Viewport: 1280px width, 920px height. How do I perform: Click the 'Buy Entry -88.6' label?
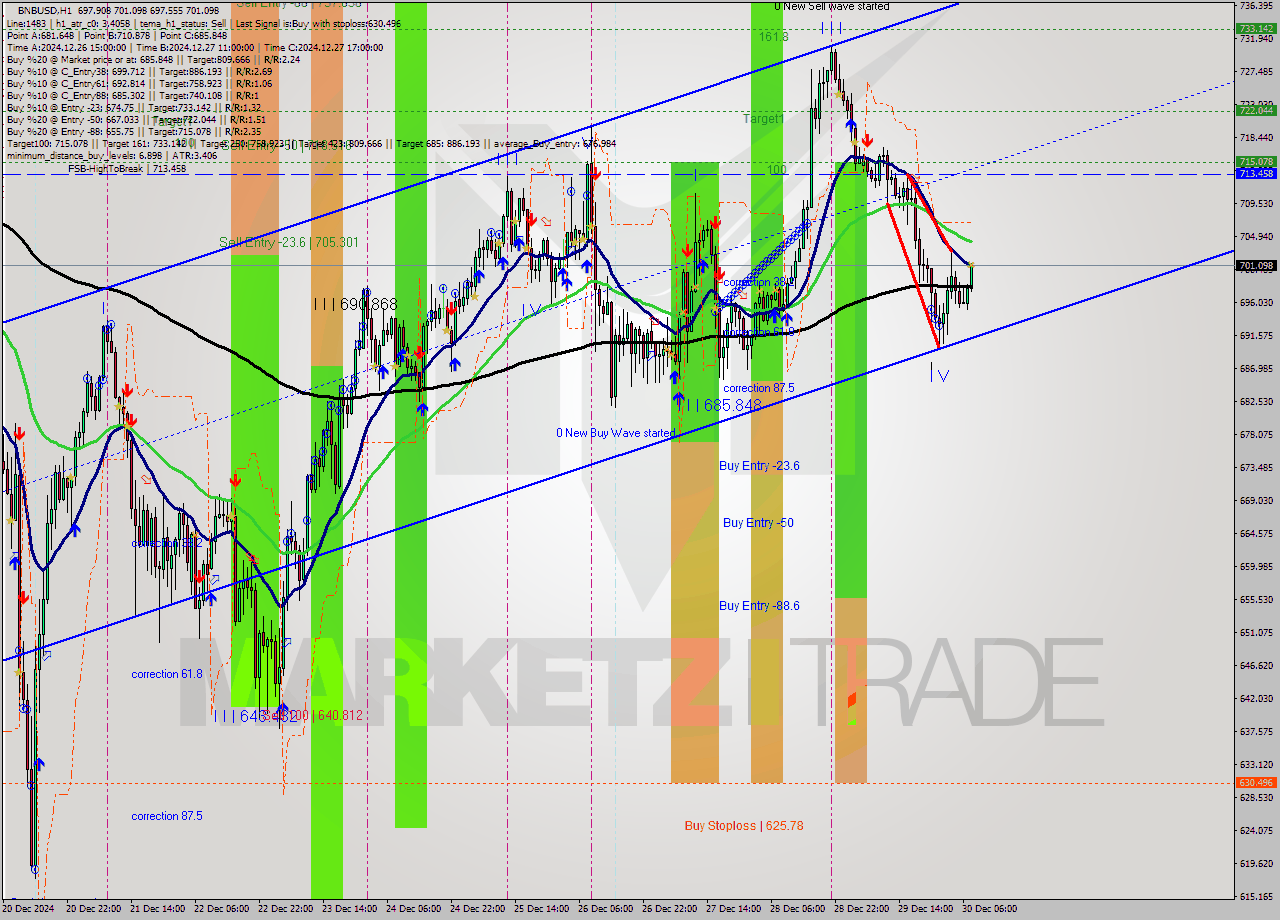759,606
